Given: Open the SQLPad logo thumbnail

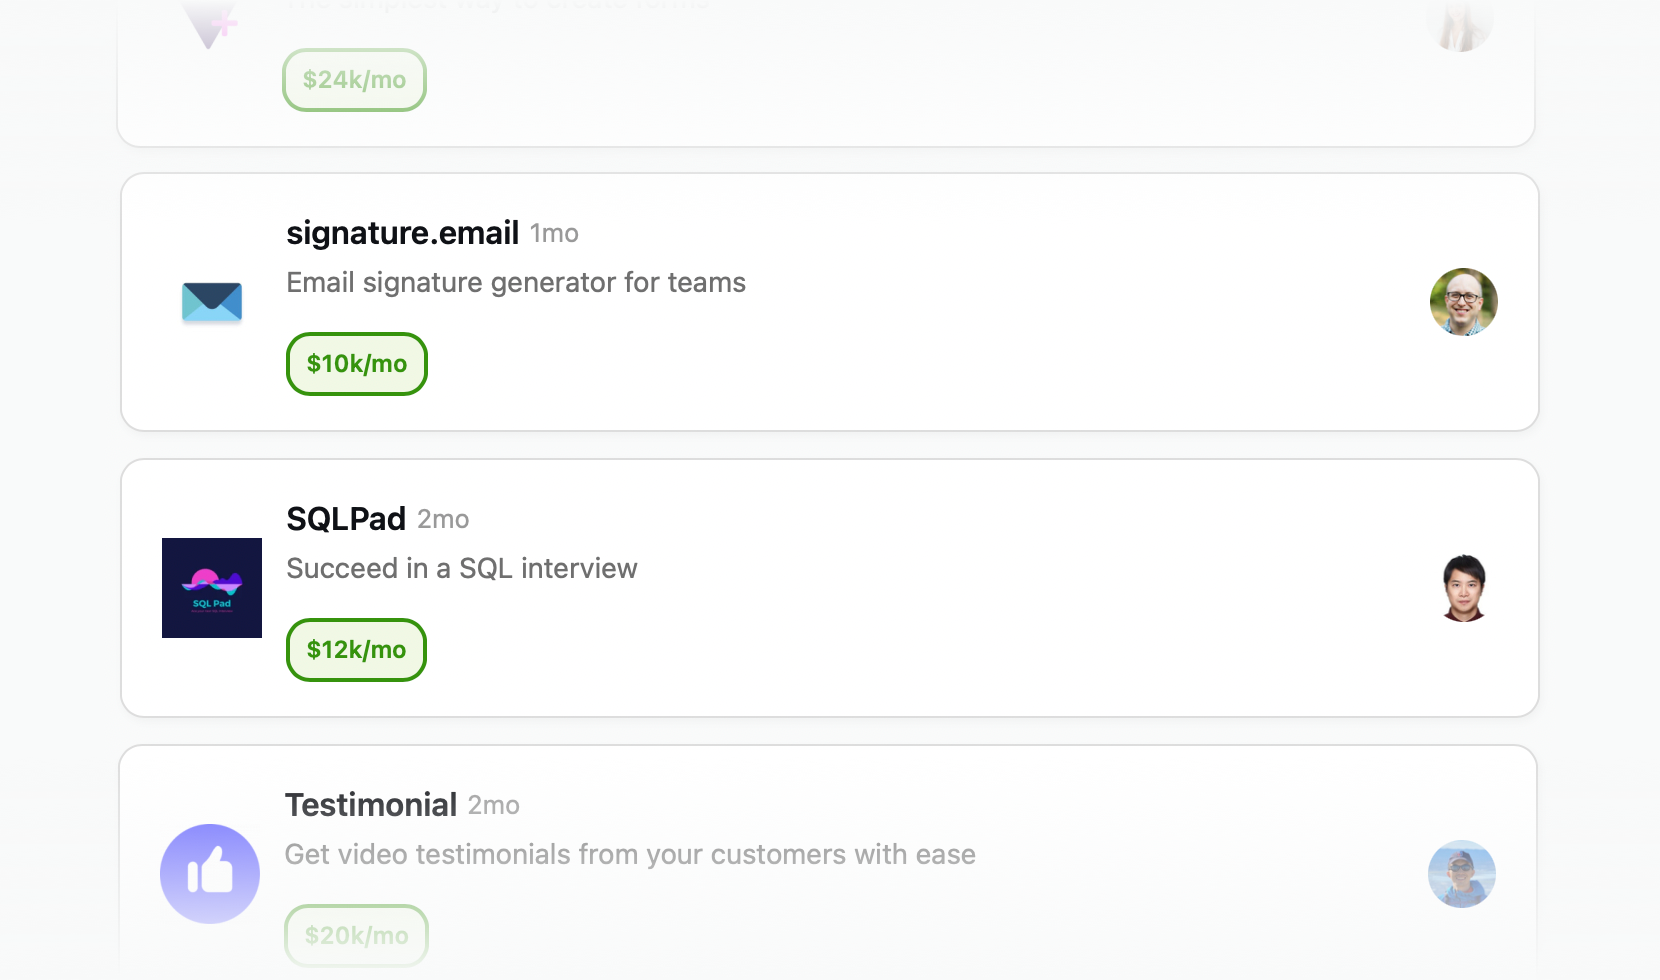Looking at the screenshot, I should pos(212,588).
